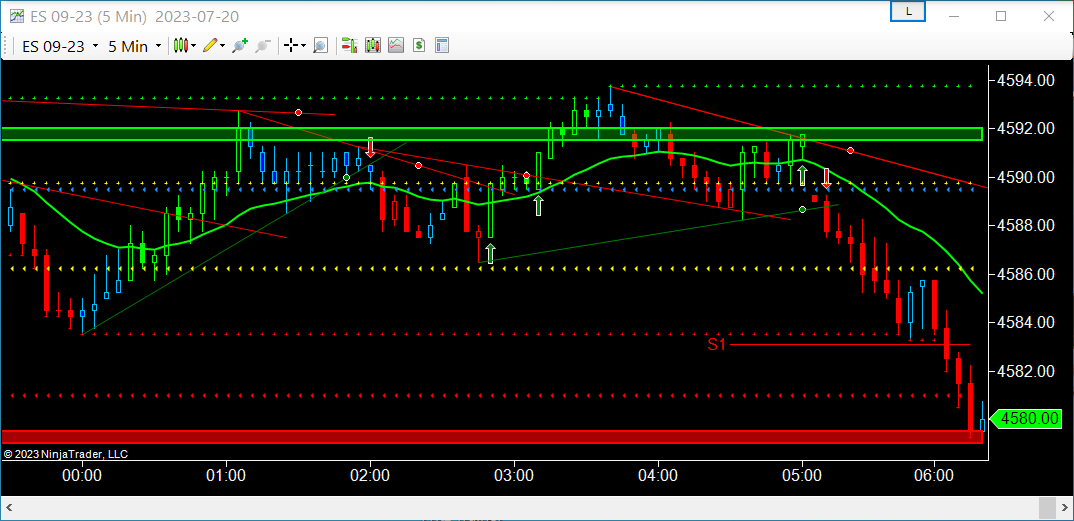Select the crosshair cursor tool
Screen dimensions: 1074x521
290,46
